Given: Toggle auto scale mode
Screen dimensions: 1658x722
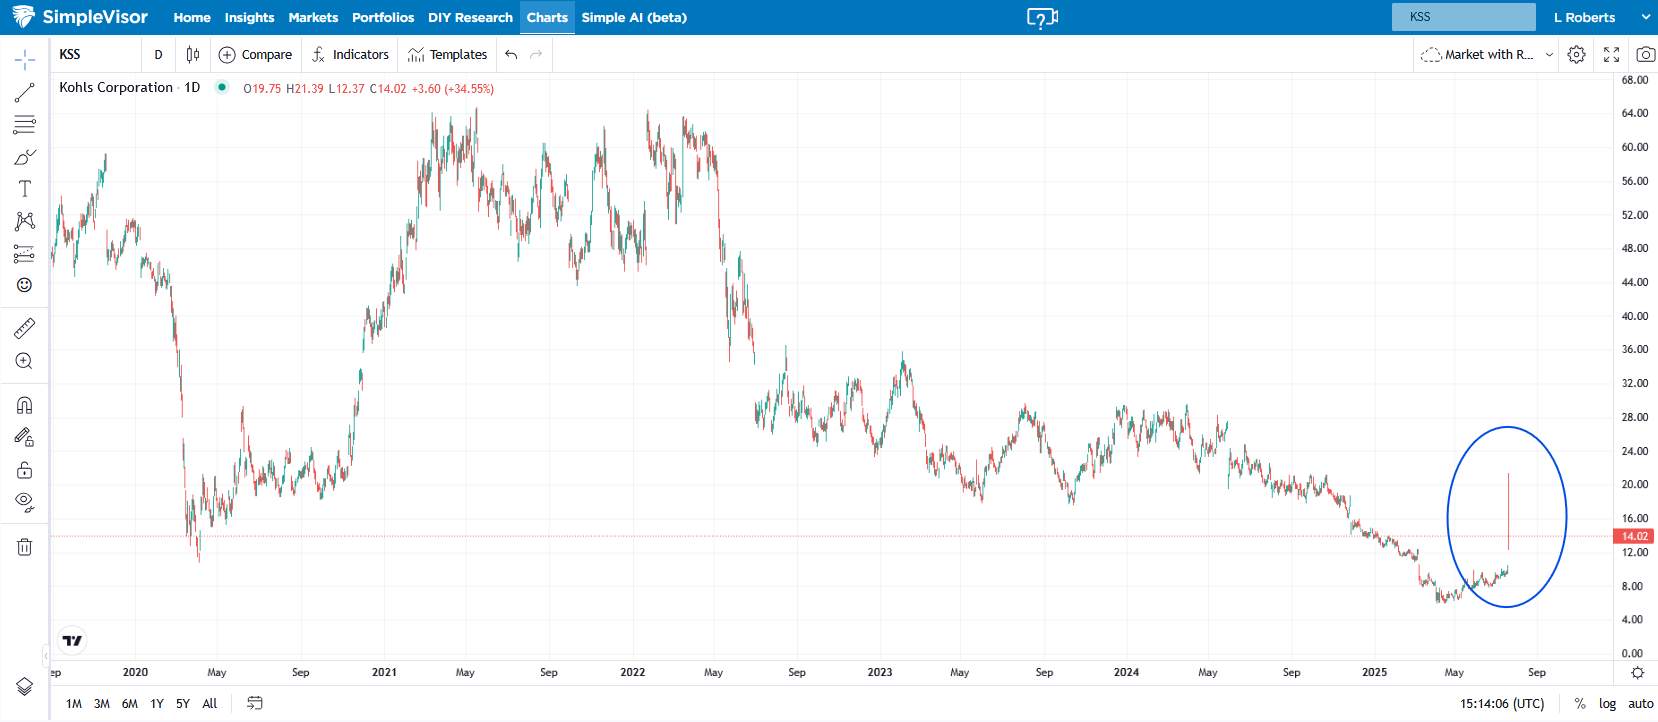Looking at the screenshot, I should (1640, 703).
